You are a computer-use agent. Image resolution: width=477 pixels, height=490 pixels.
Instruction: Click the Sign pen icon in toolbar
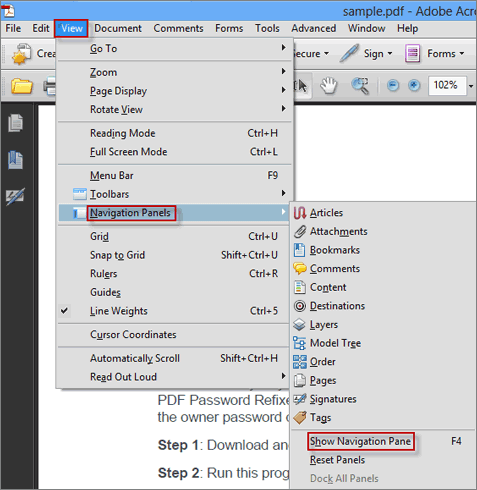click(349, 53)
